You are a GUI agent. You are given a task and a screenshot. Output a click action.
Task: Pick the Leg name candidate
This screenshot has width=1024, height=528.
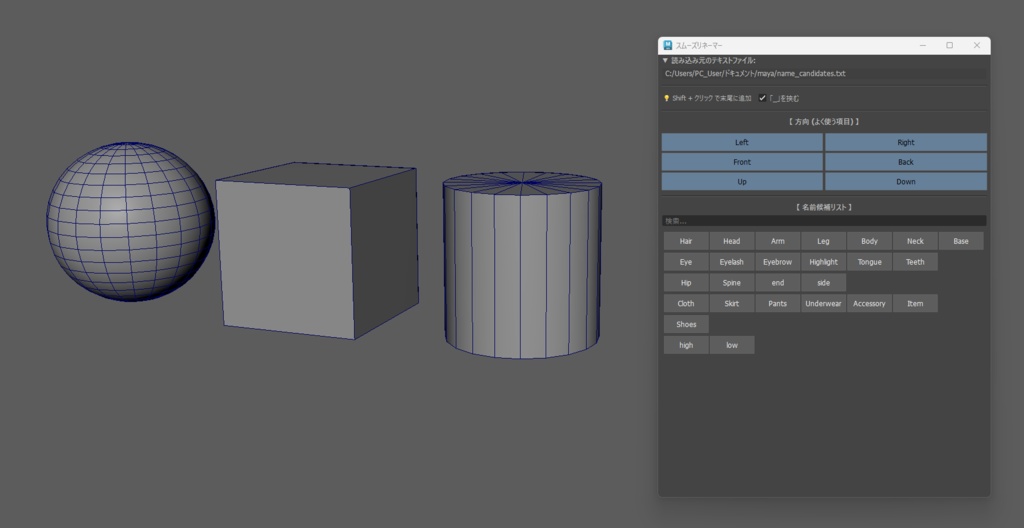pos(824,241)
